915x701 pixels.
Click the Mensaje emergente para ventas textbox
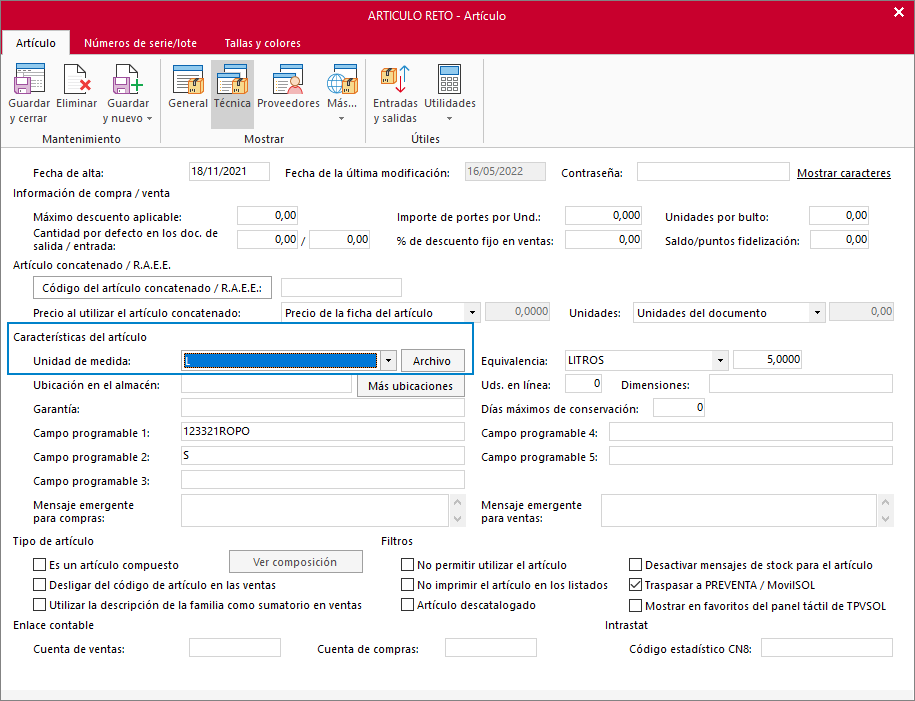[x=739, y=510]
